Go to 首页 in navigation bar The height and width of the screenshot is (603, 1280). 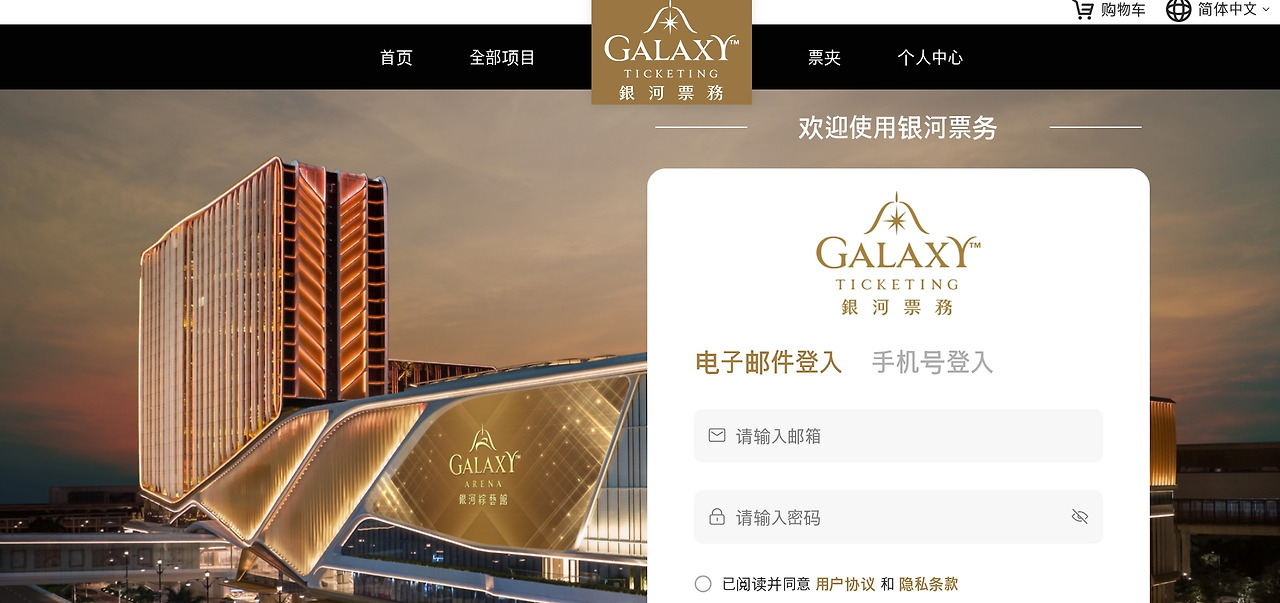(x=396, y=58)
